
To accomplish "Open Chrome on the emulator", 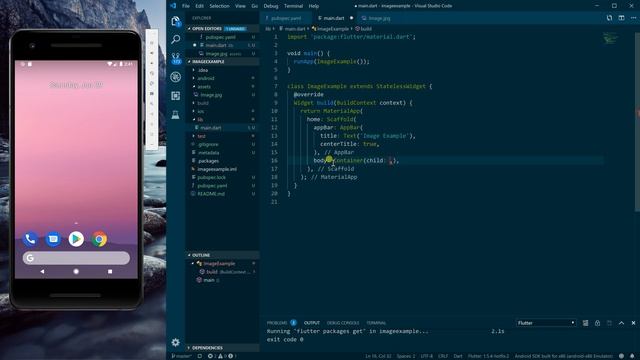I will pos(99,239).
